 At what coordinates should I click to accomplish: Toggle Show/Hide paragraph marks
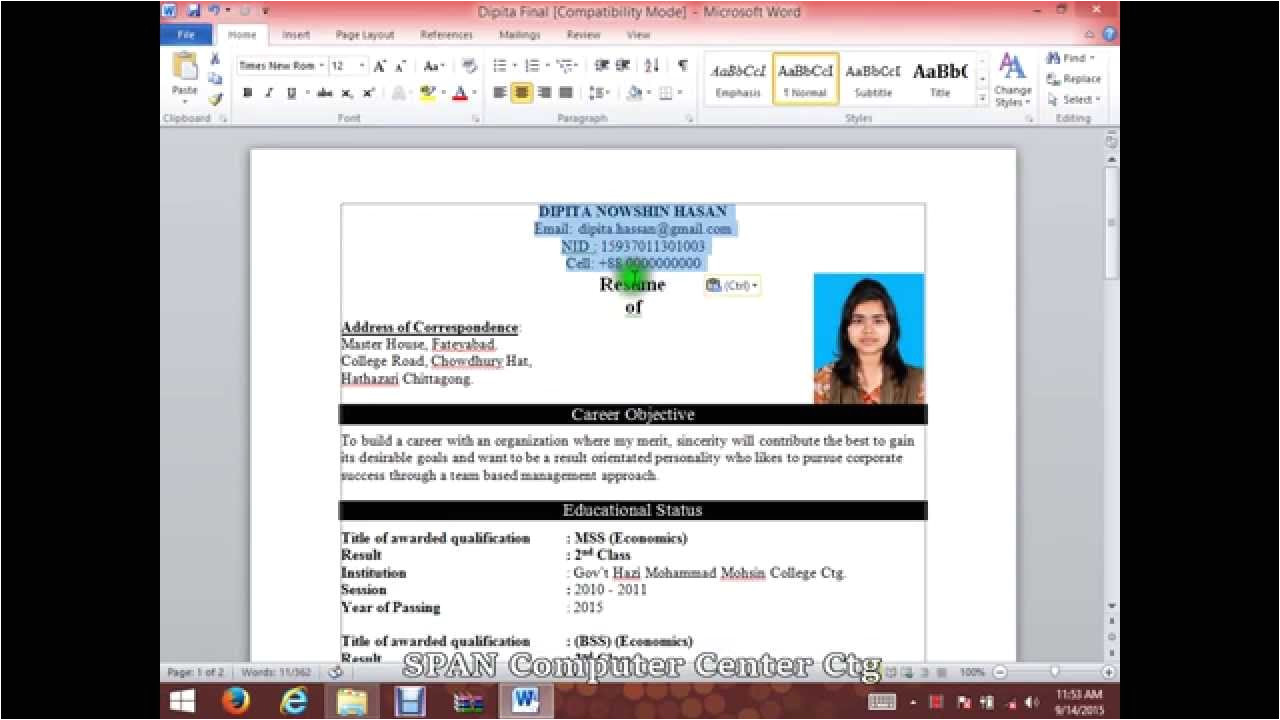pos(682,66)
